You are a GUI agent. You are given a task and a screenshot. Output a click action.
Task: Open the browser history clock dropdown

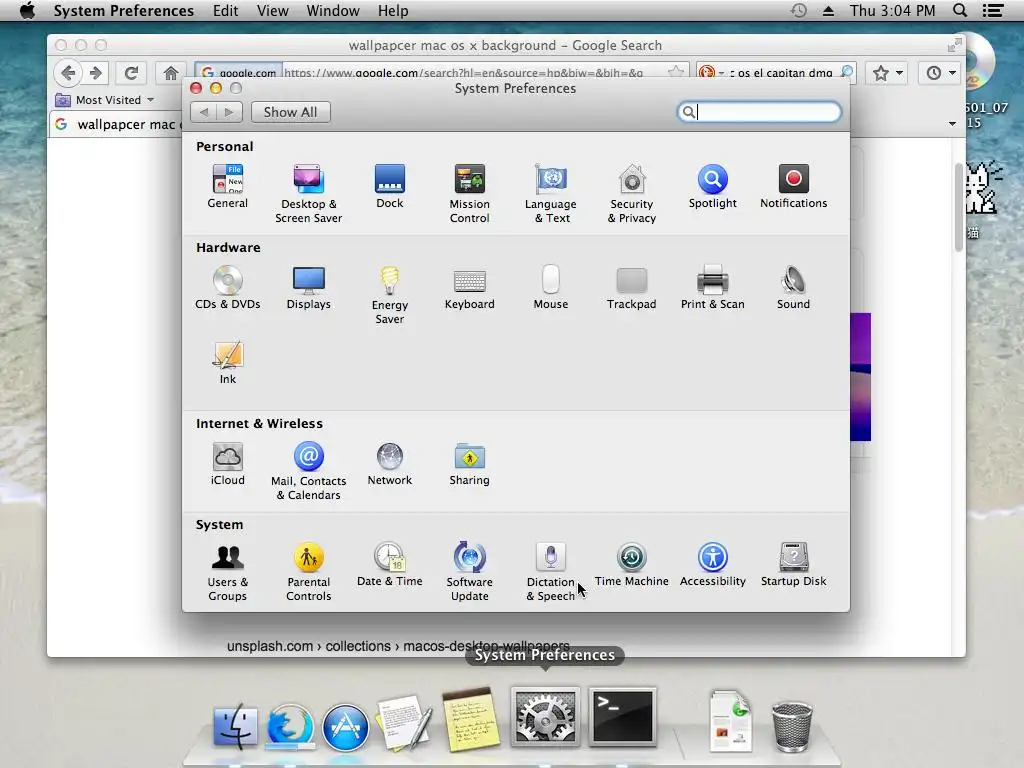[x=940, y=73]
